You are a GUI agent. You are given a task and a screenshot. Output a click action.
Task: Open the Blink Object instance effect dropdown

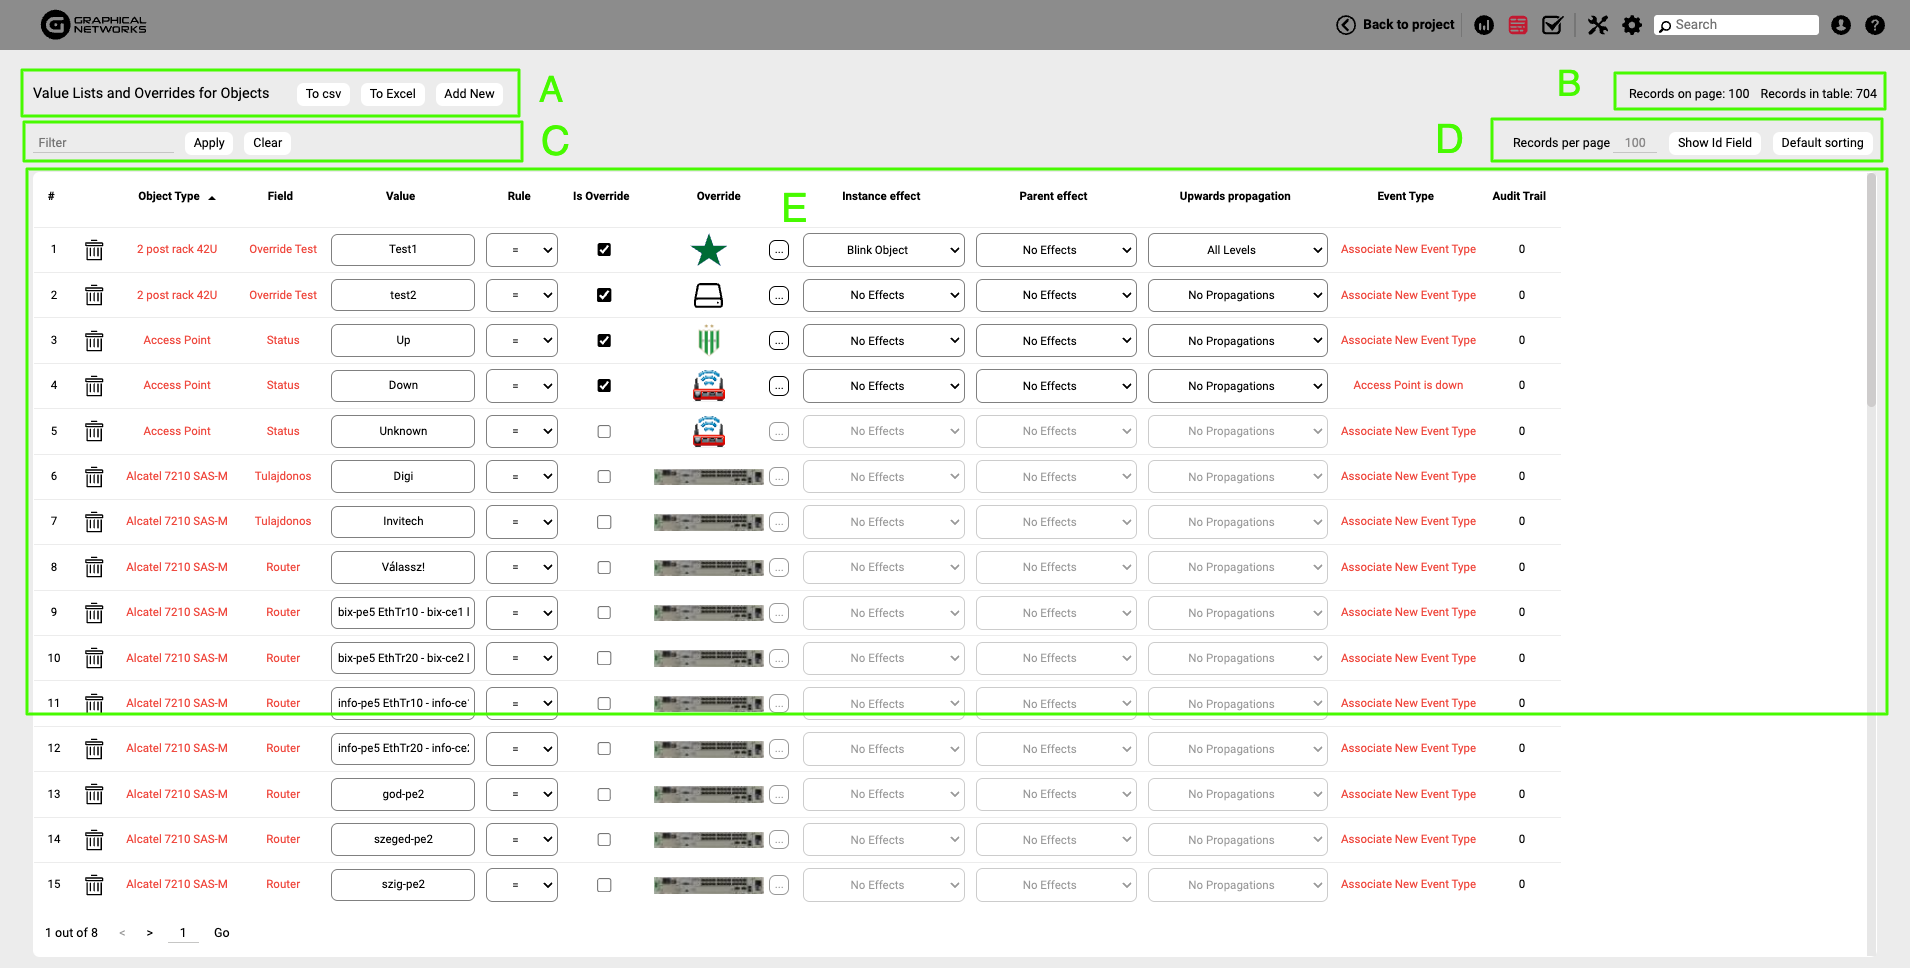(883, 250)
